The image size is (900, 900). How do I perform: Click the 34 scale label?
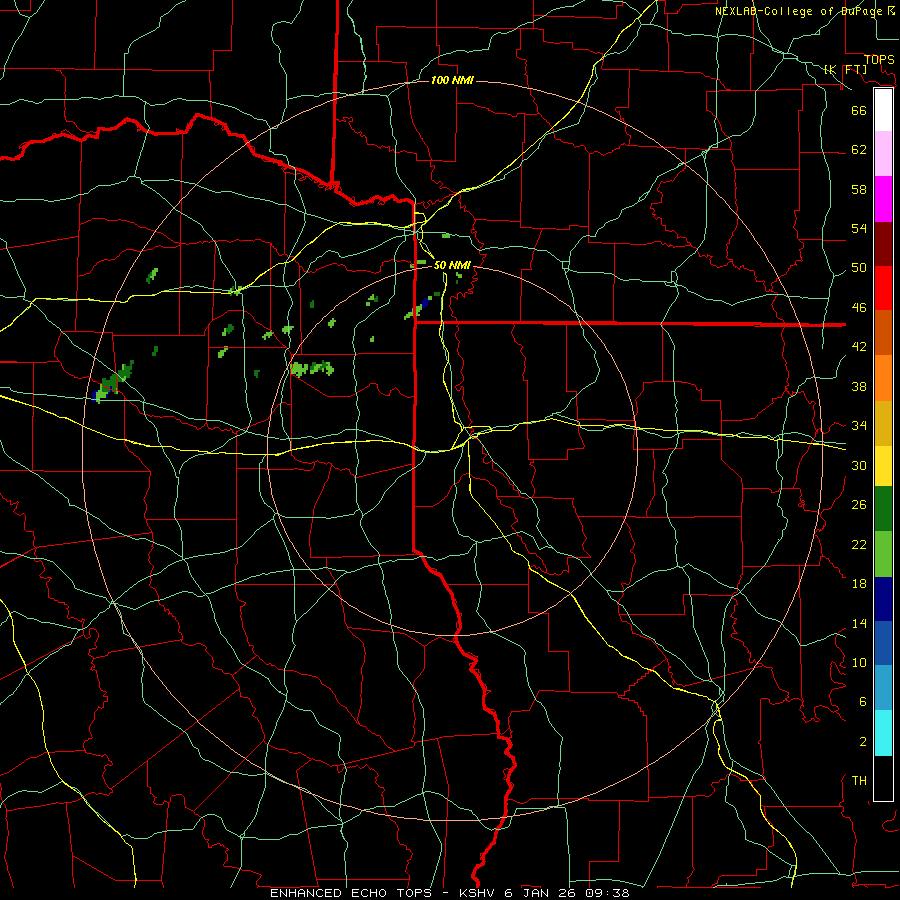pyautogui.click(x=859, y=426)
